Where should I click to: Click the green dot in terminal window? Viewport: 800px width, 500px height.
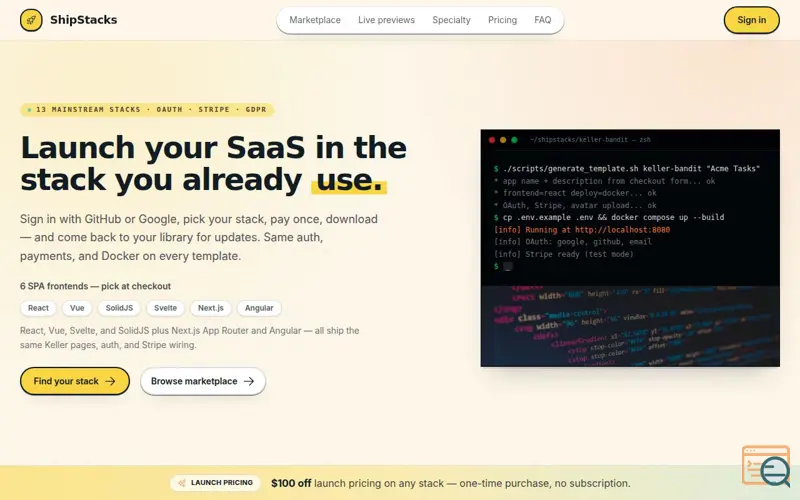pos(514,140)
